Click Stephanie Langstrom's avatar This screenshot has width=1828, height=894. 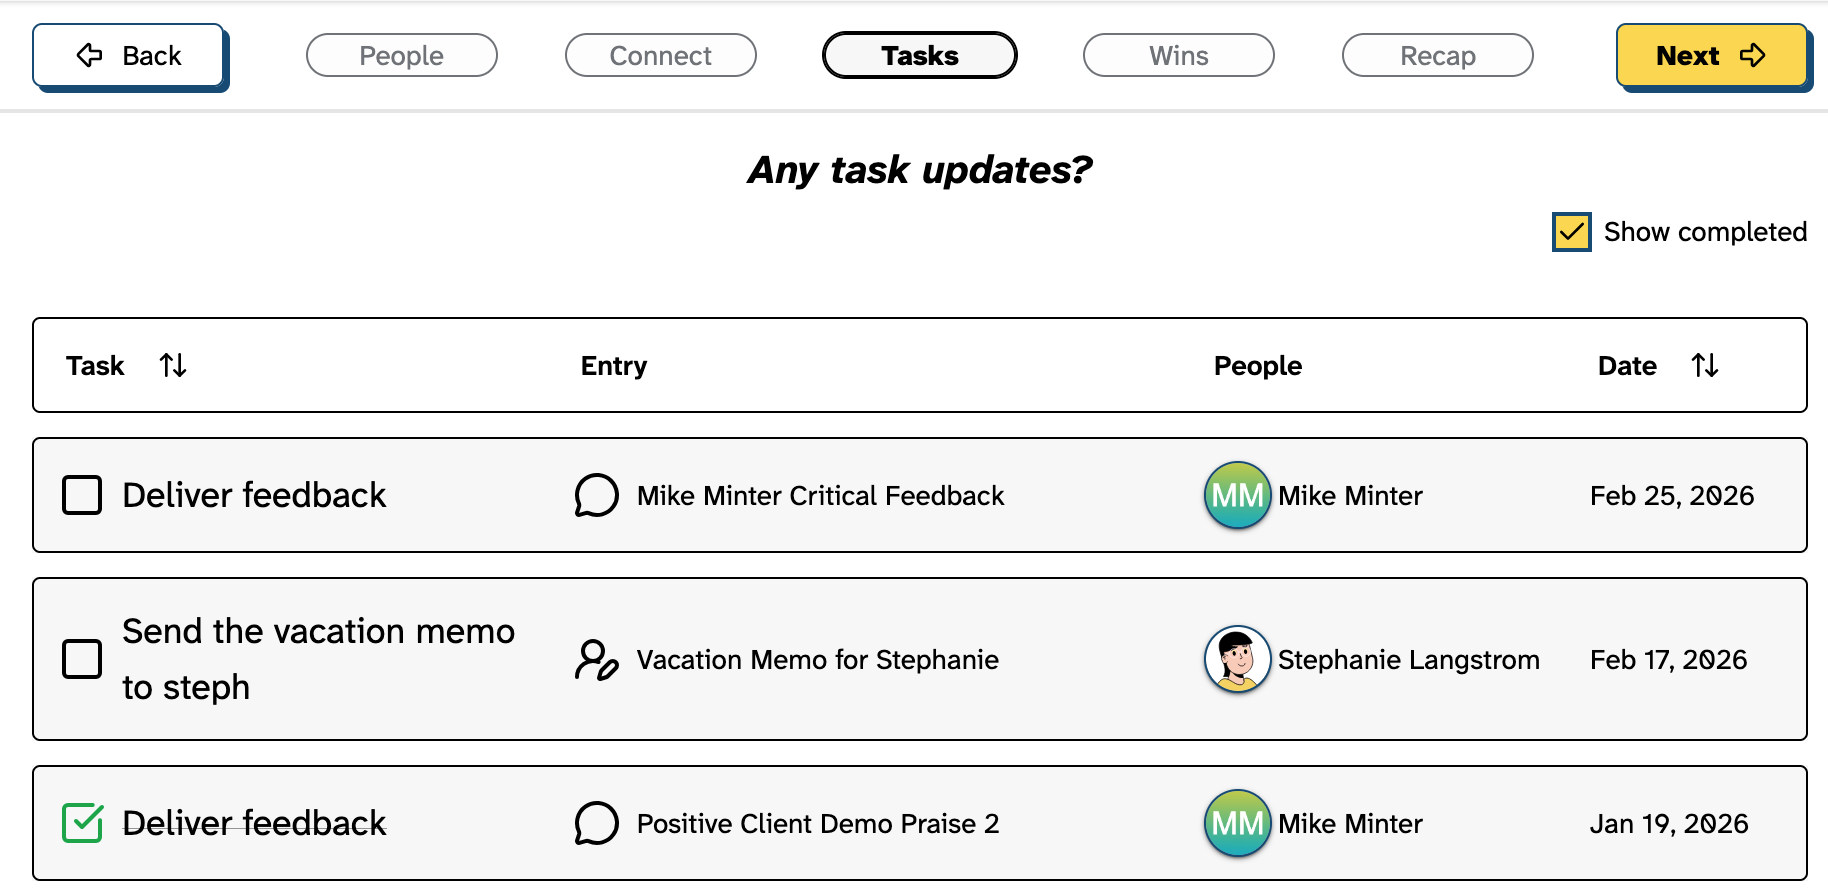1237,659
